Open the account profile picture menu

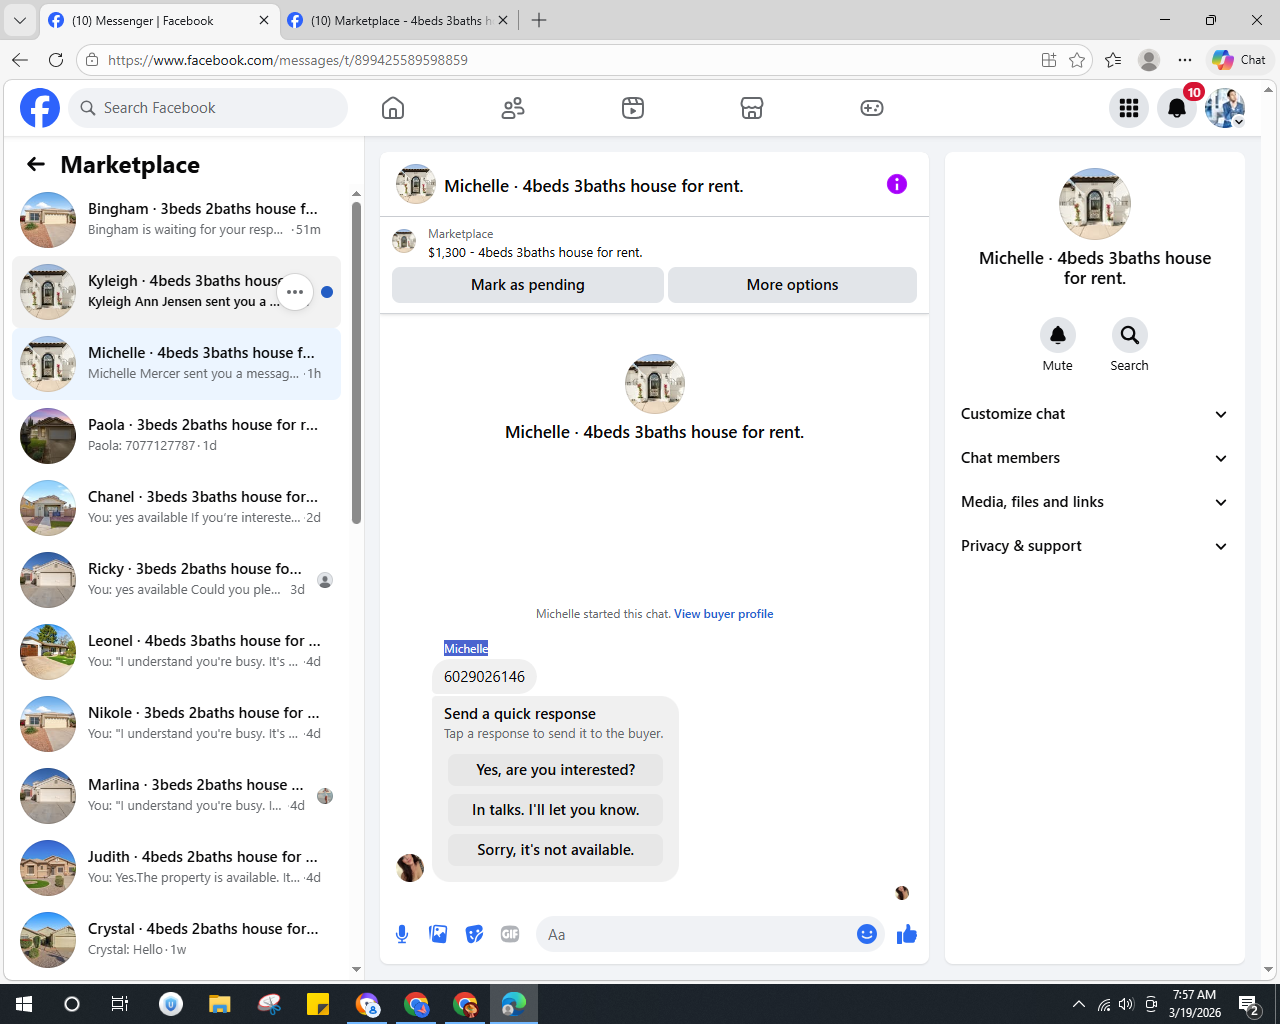click(x=1225, y=108)
